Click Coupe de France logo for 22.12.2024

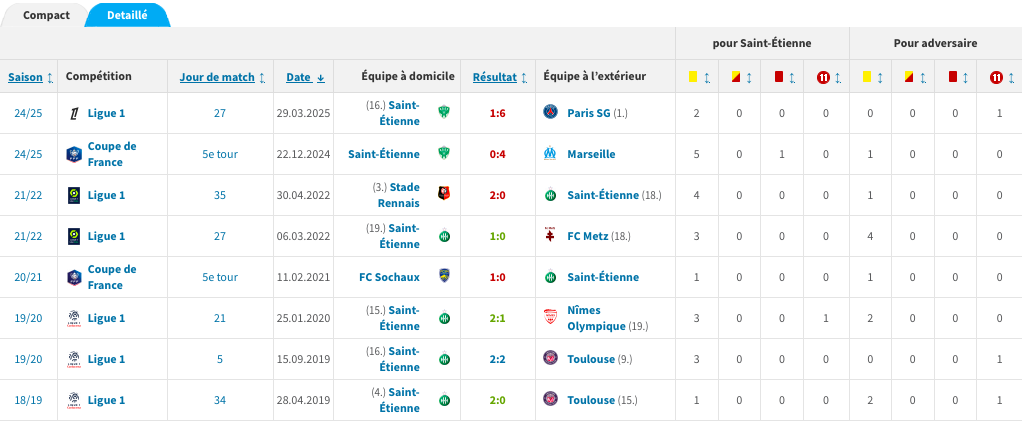[73, 154]
